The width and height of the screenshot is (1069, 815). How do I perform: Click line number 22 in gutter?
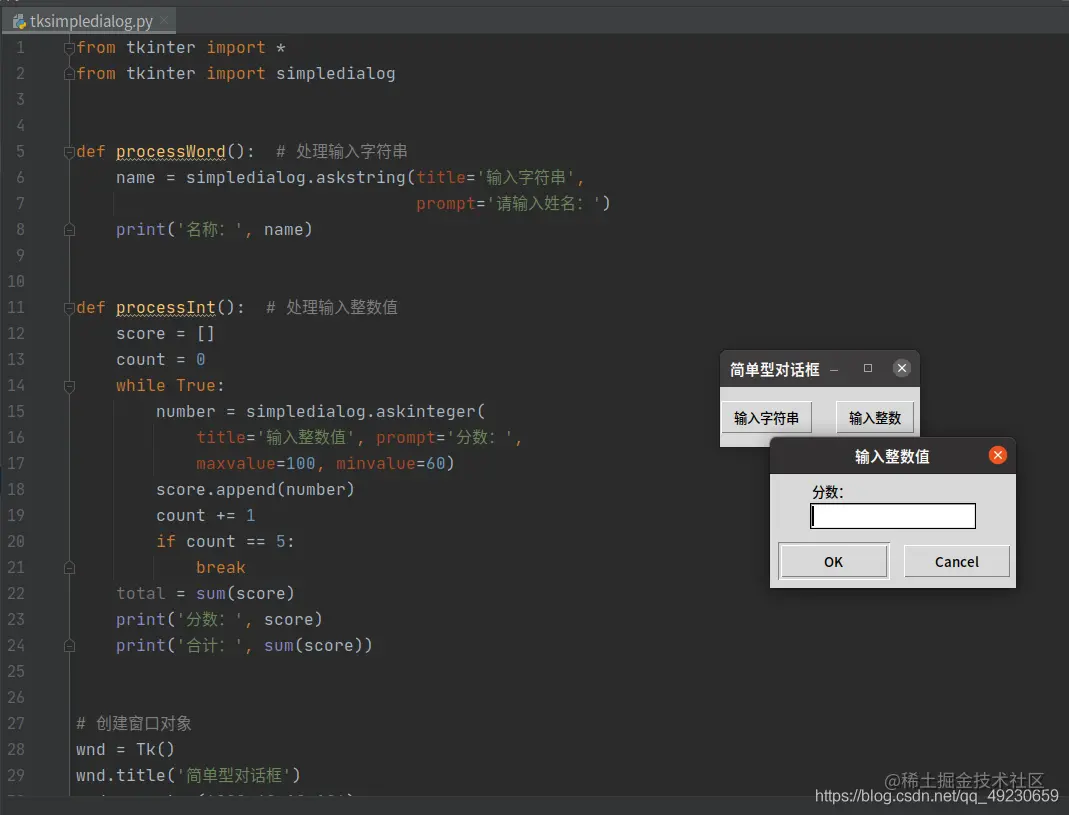pyautogui.click(x=16, y=593)
